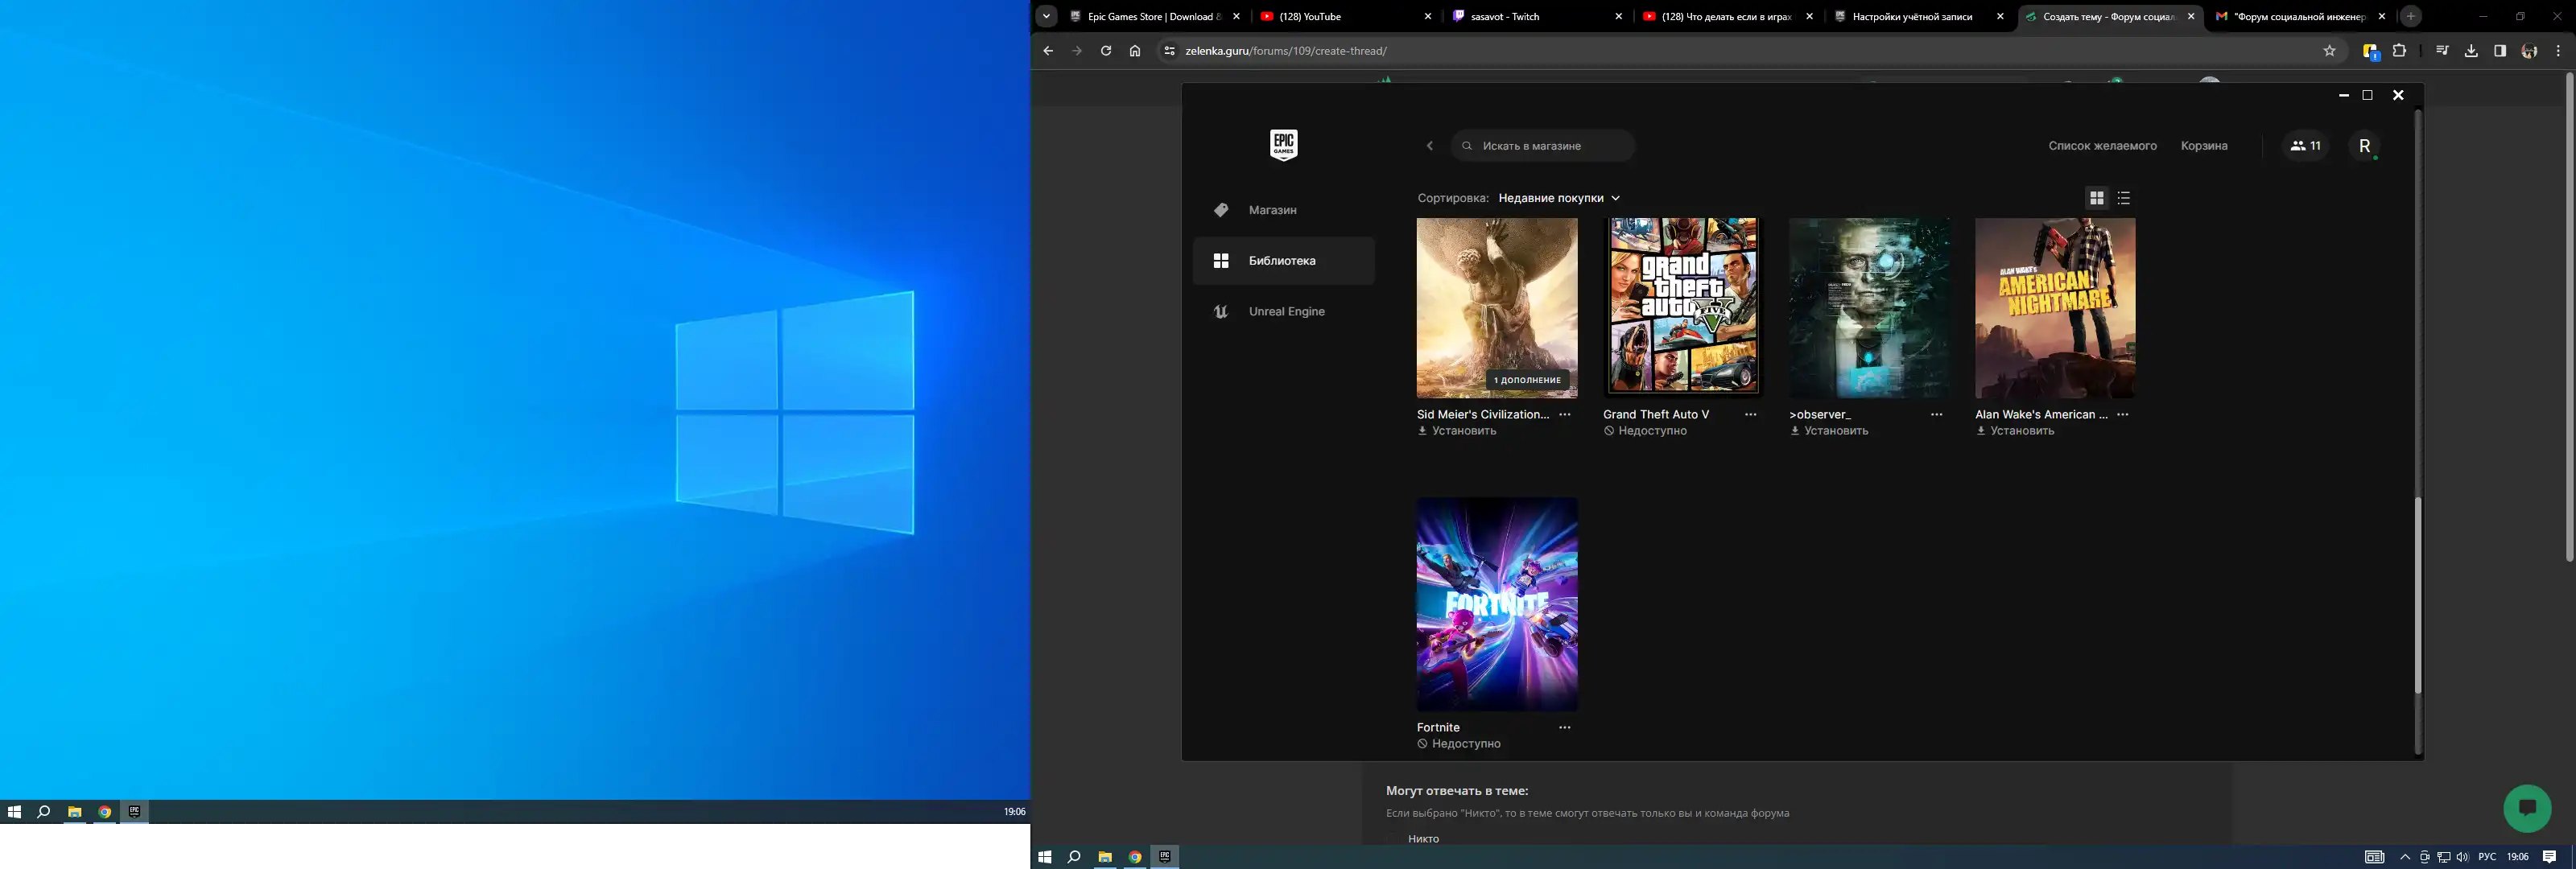Toggle Chrome side panel
Image resolution: width=2576 pixels, height=869 pixels.
pyautogui.click(x=2500, y=51)
